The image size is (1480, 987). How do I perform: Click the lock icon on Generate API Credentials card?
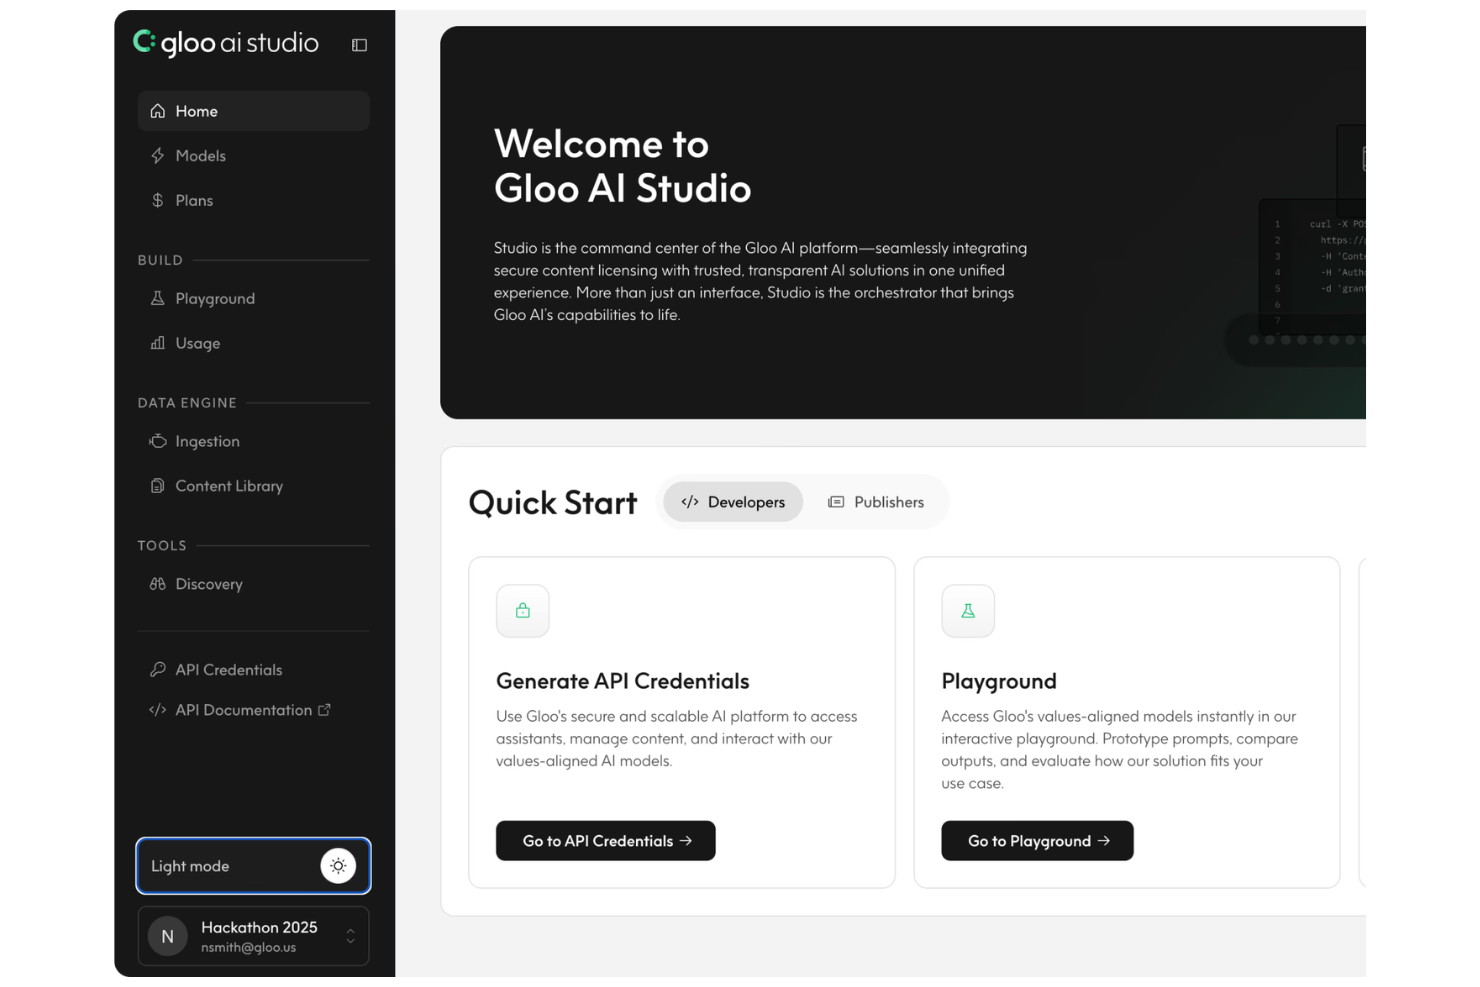click(x=522, y=610)
